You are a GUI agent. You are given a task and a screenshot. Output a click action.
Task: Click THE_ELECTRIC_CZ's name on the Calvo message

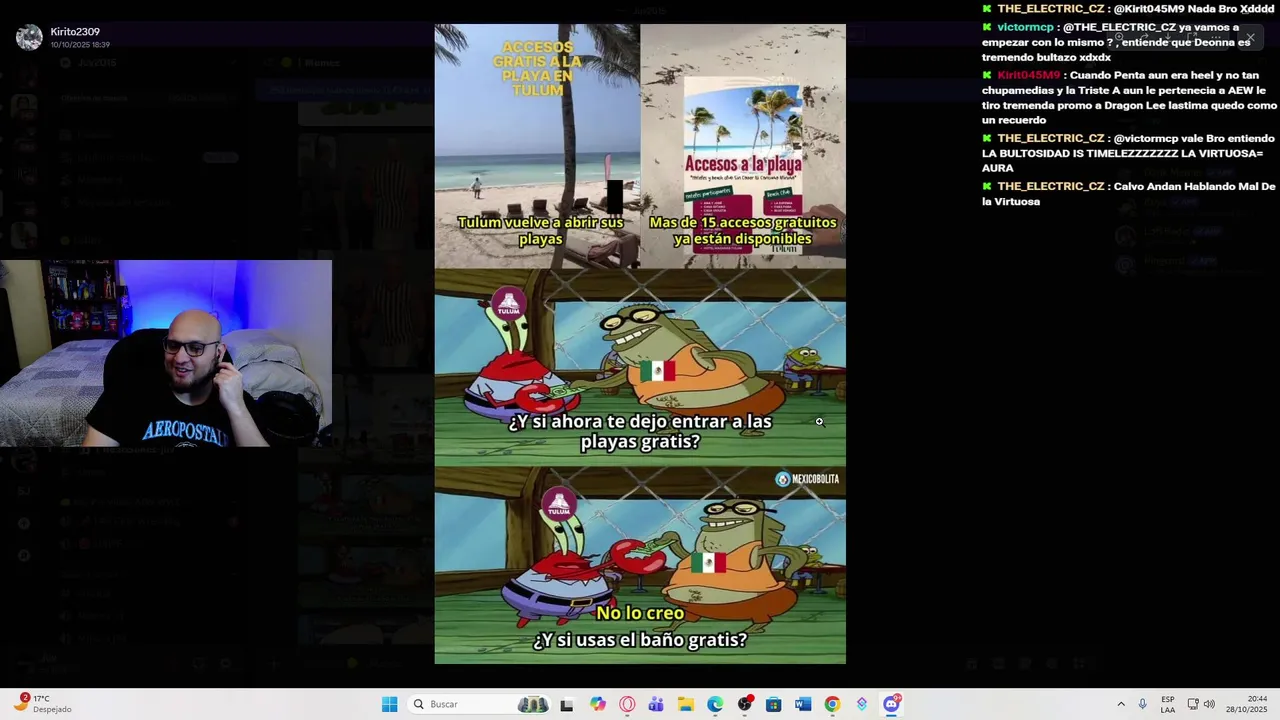pos(1050,186)
